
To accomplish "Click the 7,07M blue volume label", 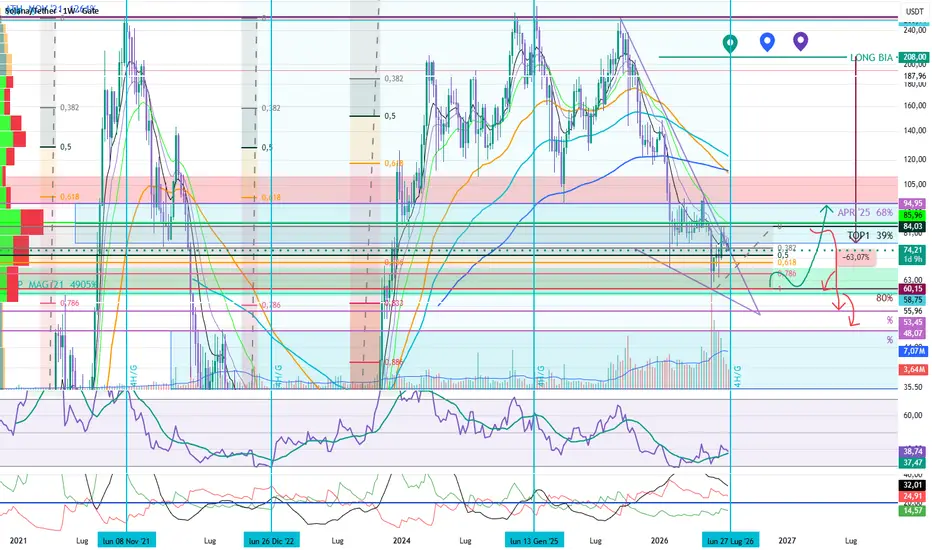I will (x=914, y=351).
